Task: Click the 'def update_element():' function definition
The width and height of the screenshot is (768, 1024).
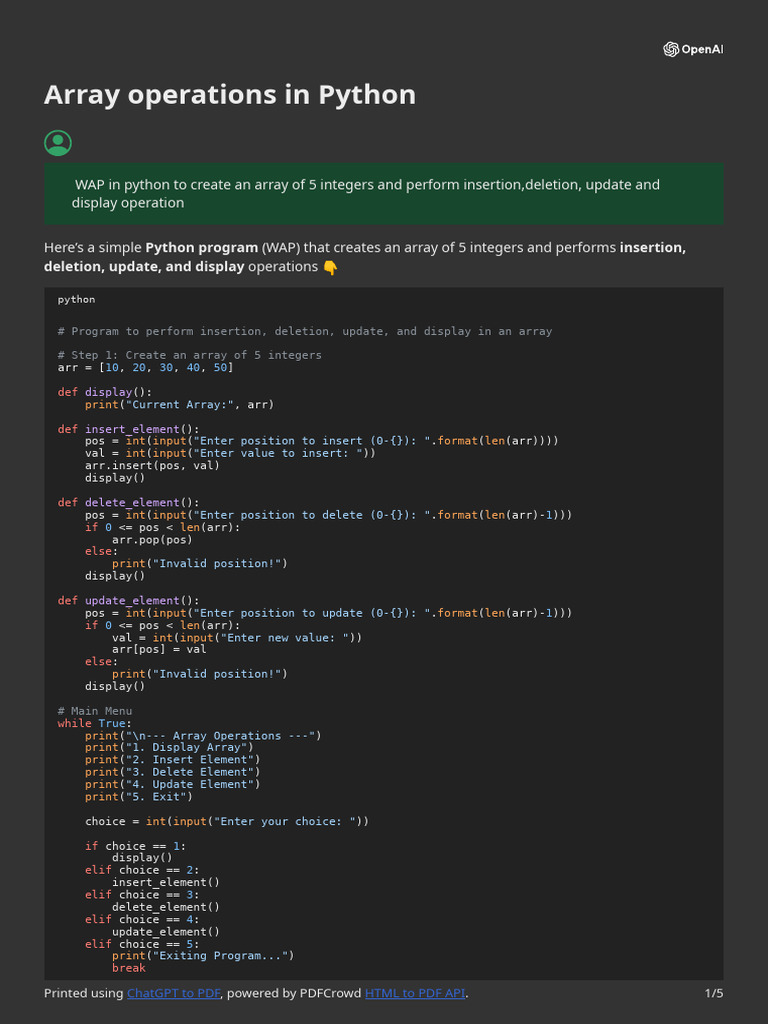Action: click(x=128, y=601)
